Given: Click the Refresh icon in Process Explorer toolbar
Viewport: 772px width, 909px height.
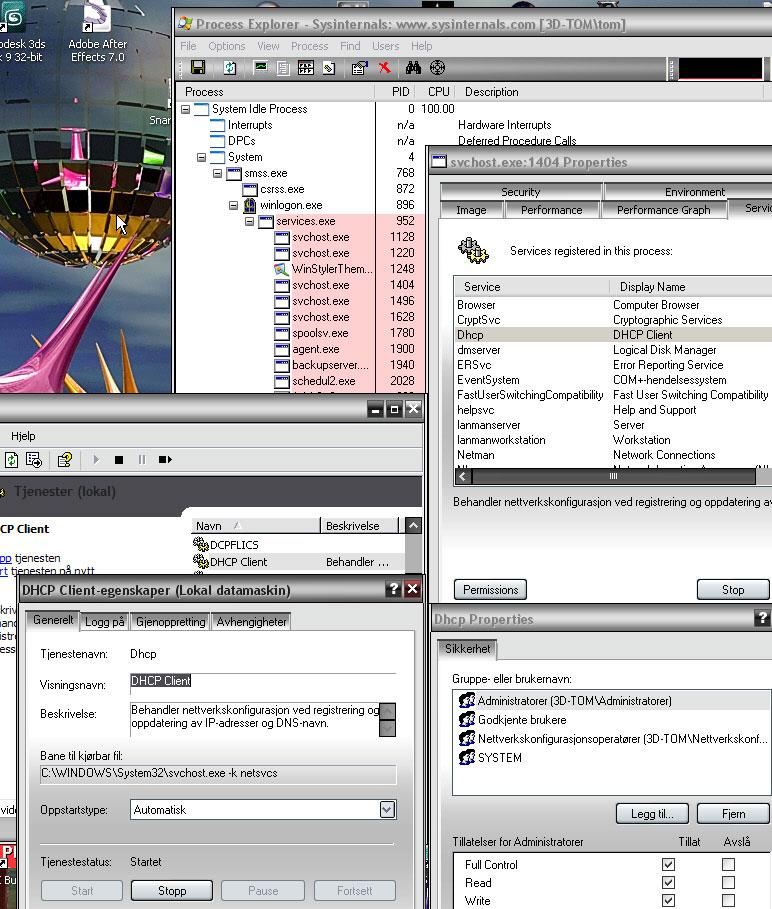Looking at the screenshot, I should pos(230,68).
